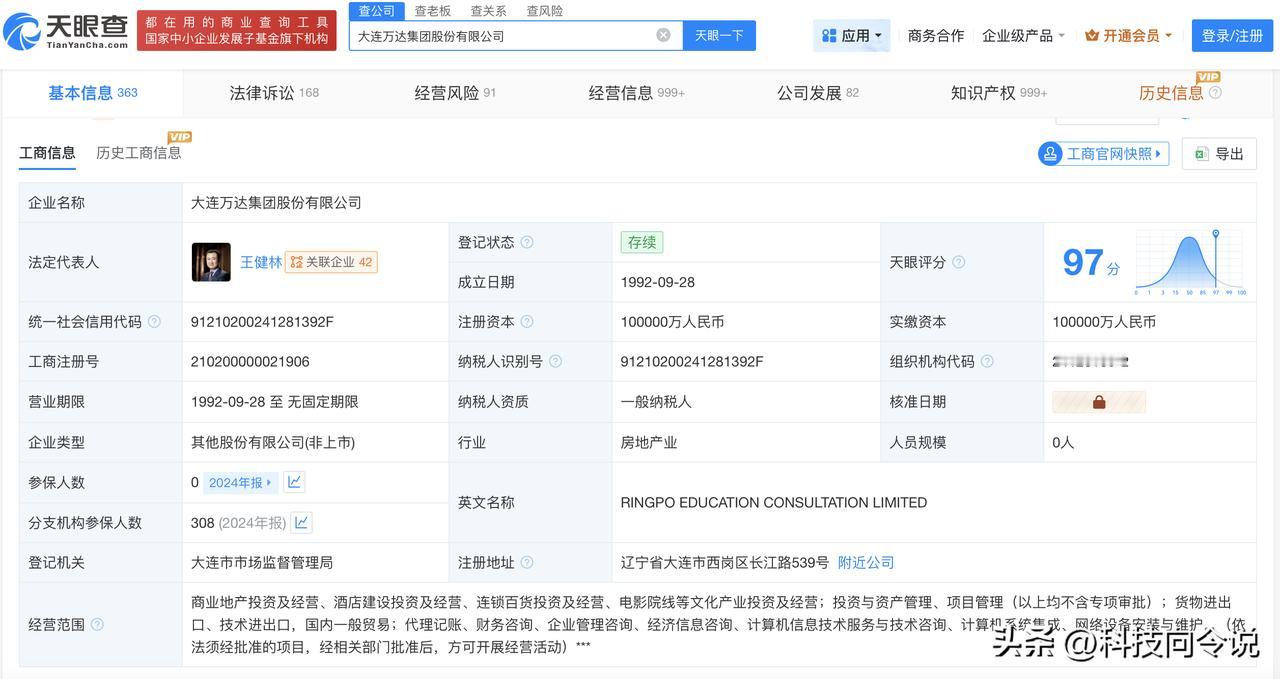Click help icon beside 统一社会信用代码
Screen dimensions: 1280x679
click(154, 322)
